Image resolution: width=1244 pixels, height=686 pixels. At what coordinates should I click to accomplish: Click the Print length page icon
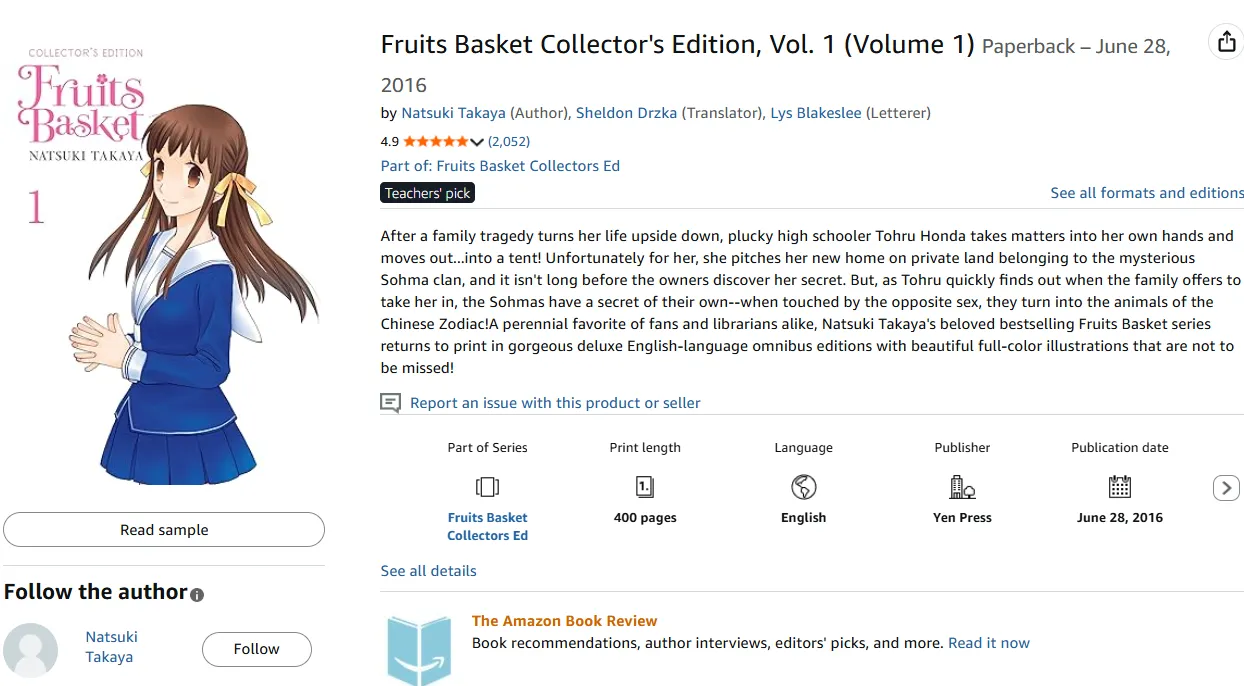(x=645, y=487)
